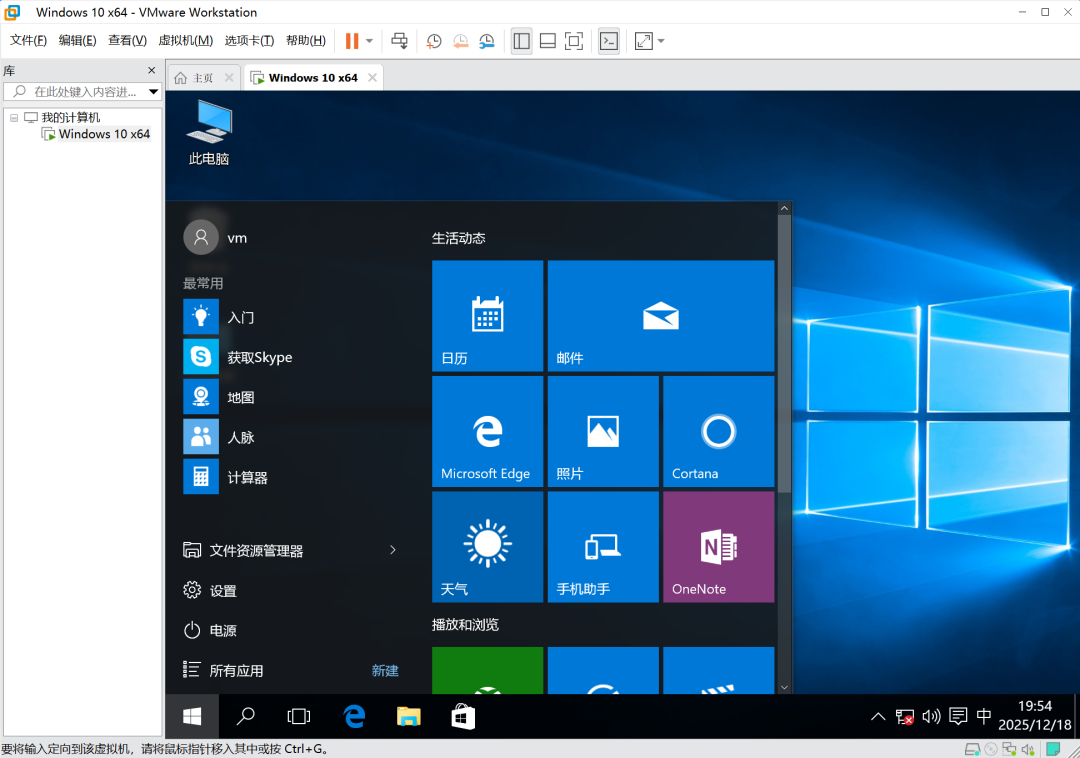Viewport: 1080px width, 758px height.
Task: Expand the 文件资源管理器 jump list arrow
Action: click(393, 550)
